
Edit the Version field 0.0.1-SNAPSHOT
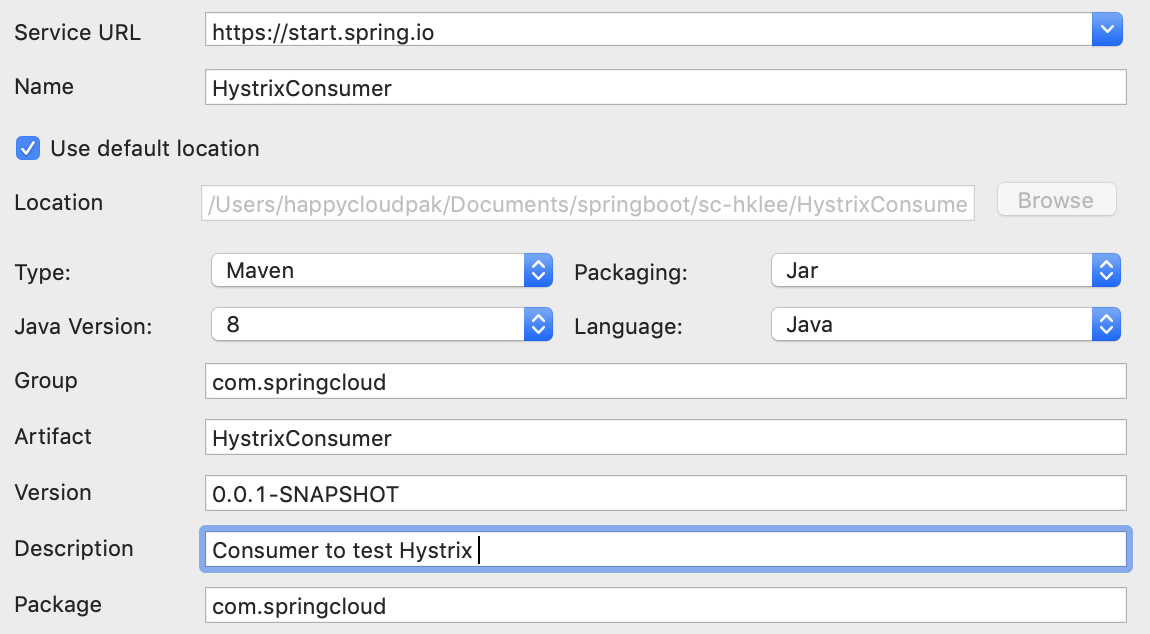coord(665,493)
